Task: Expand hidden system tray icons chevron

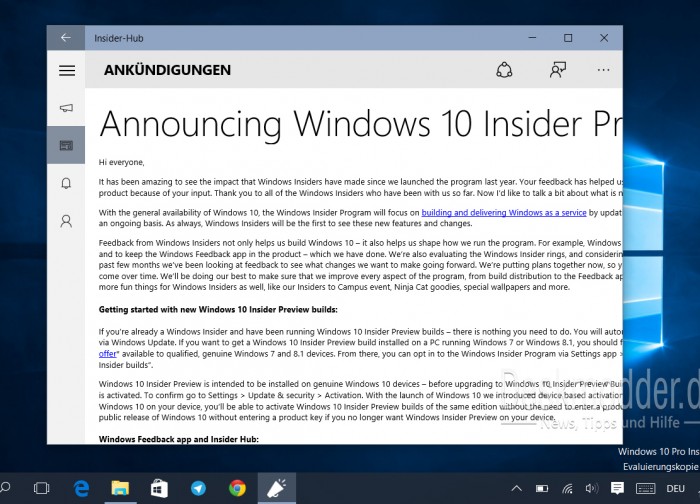Action: tap(517, 488)
